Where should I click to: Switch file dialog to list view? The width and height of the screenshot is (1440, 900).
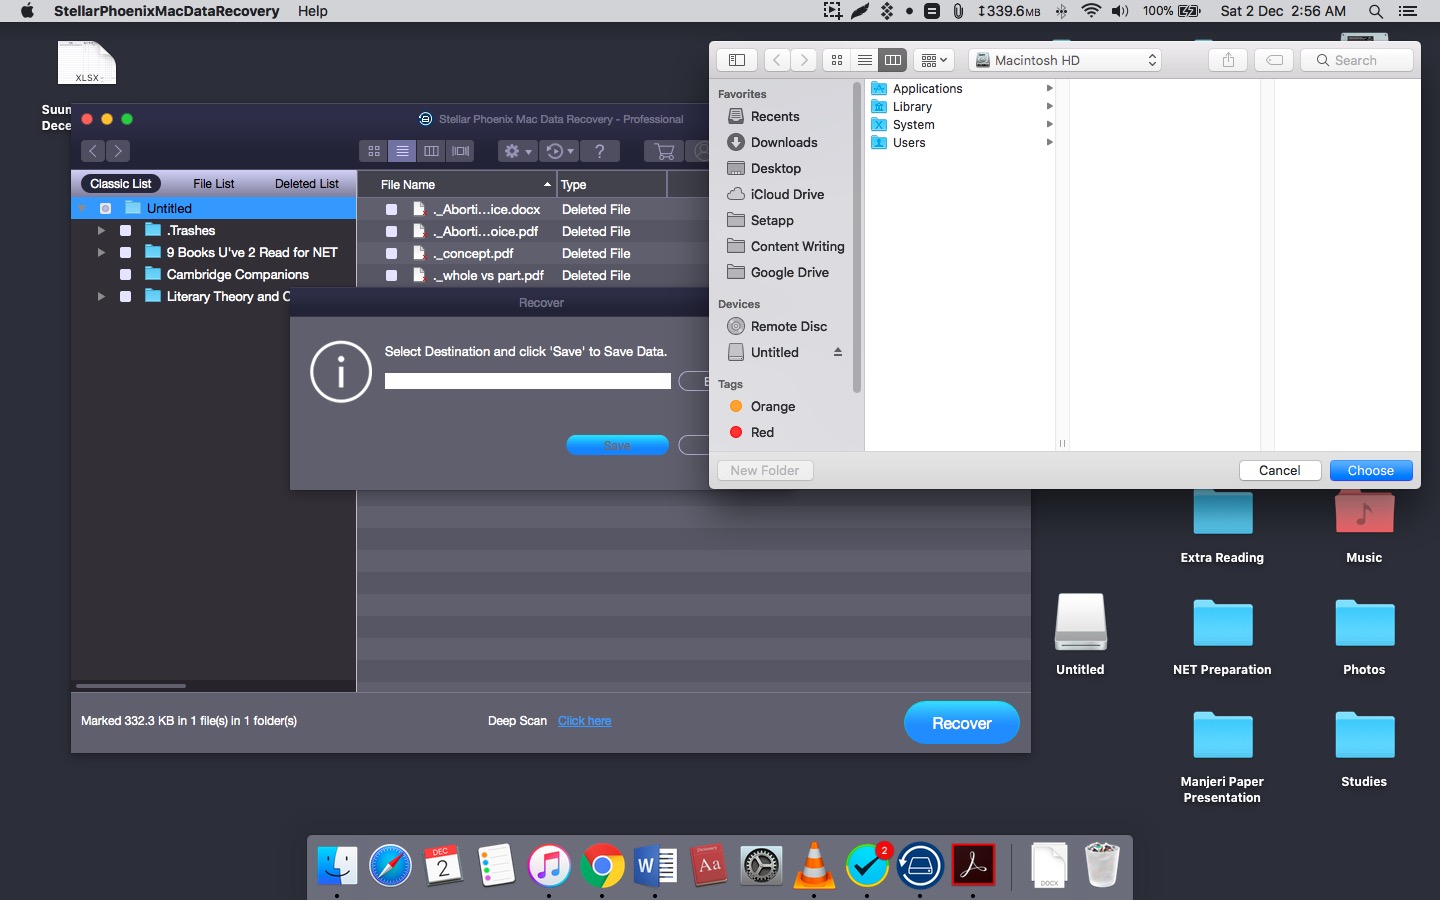click(x=865, y=60)
